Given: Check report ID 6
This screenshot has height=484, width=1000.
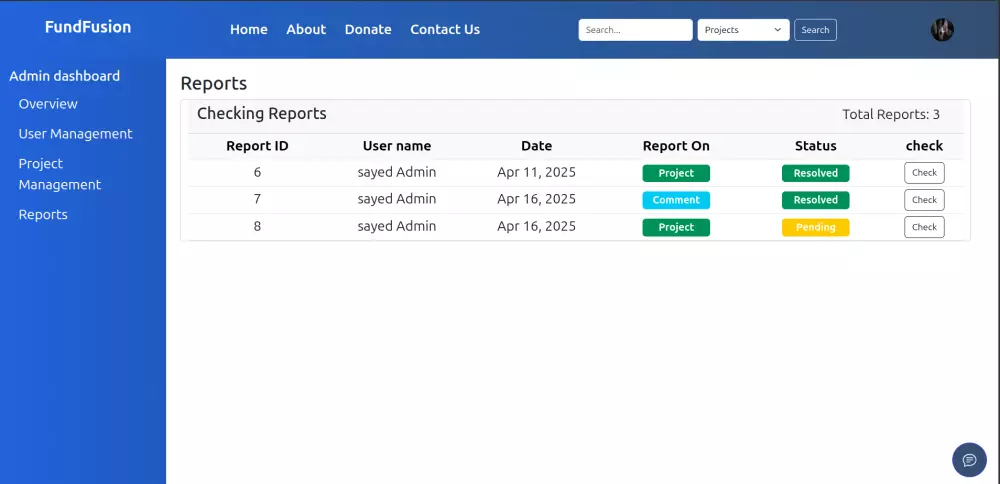Looking at the screenshot, I should coord(924,173).
